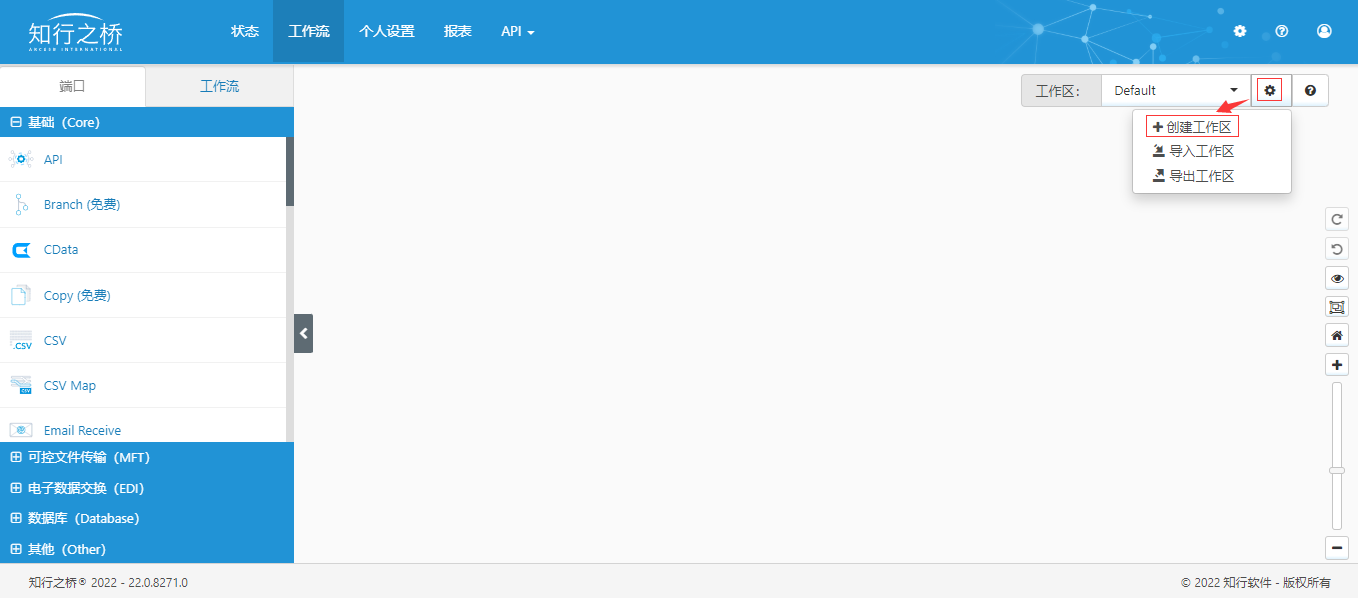Screen dimensions: 1358x598
Task: Click the zoom out minus button
Action: point(1337,547)
